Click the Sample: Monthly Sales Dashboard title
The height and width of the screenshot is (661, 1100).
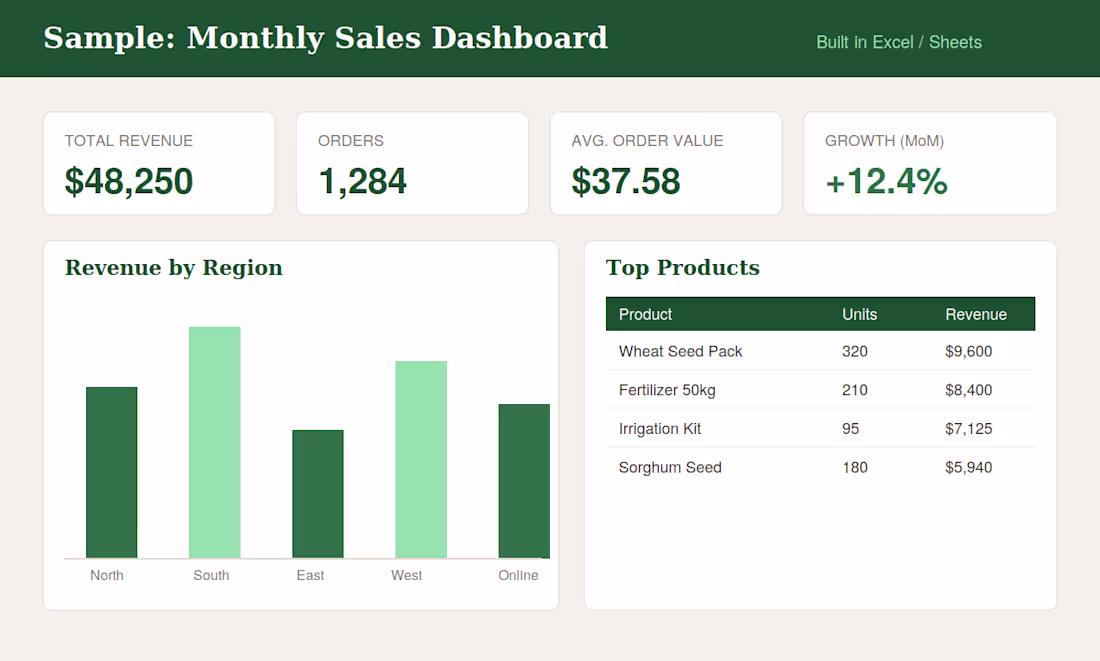tap(326, 38)
